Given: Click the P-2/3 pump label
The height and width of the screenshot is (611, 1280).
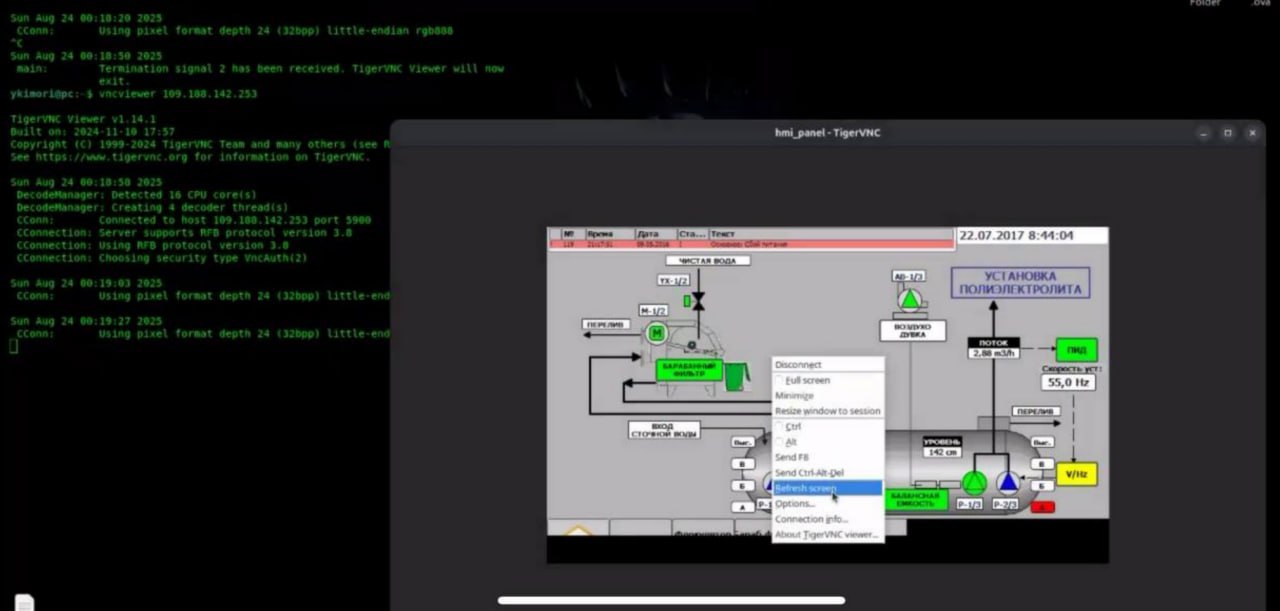Looking at the screenshot, I should [1007, 504].
